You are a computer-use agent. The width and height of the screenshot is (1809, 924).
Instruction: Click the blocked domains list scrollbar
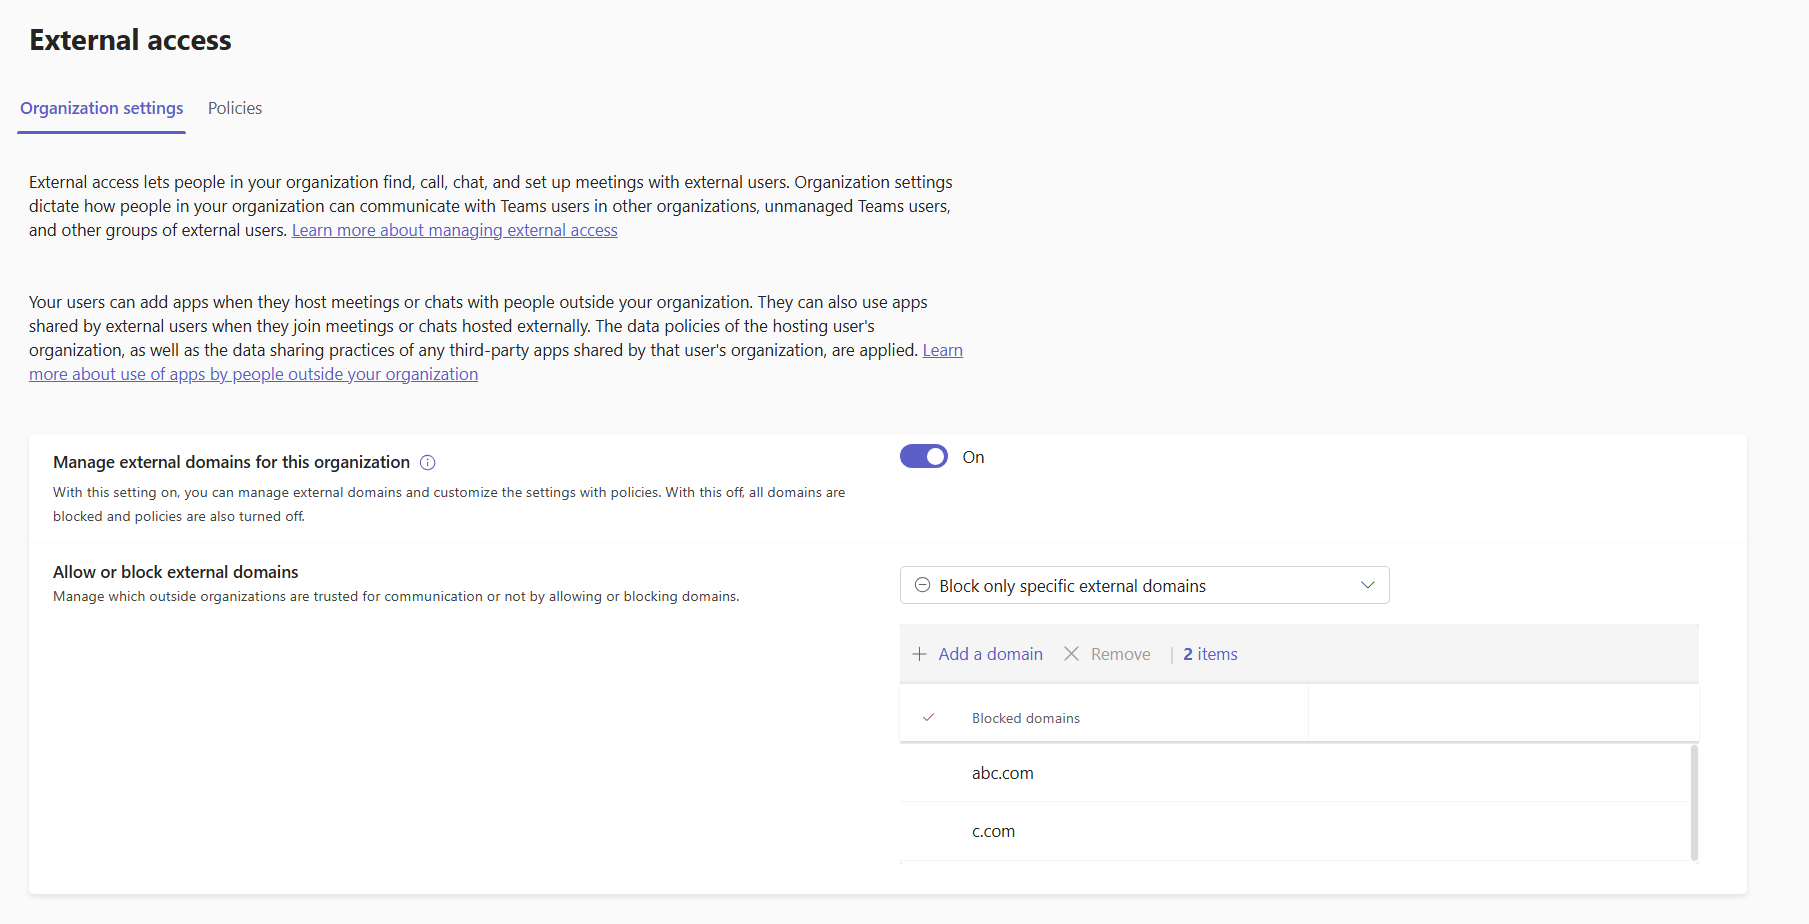point(1693,802)
